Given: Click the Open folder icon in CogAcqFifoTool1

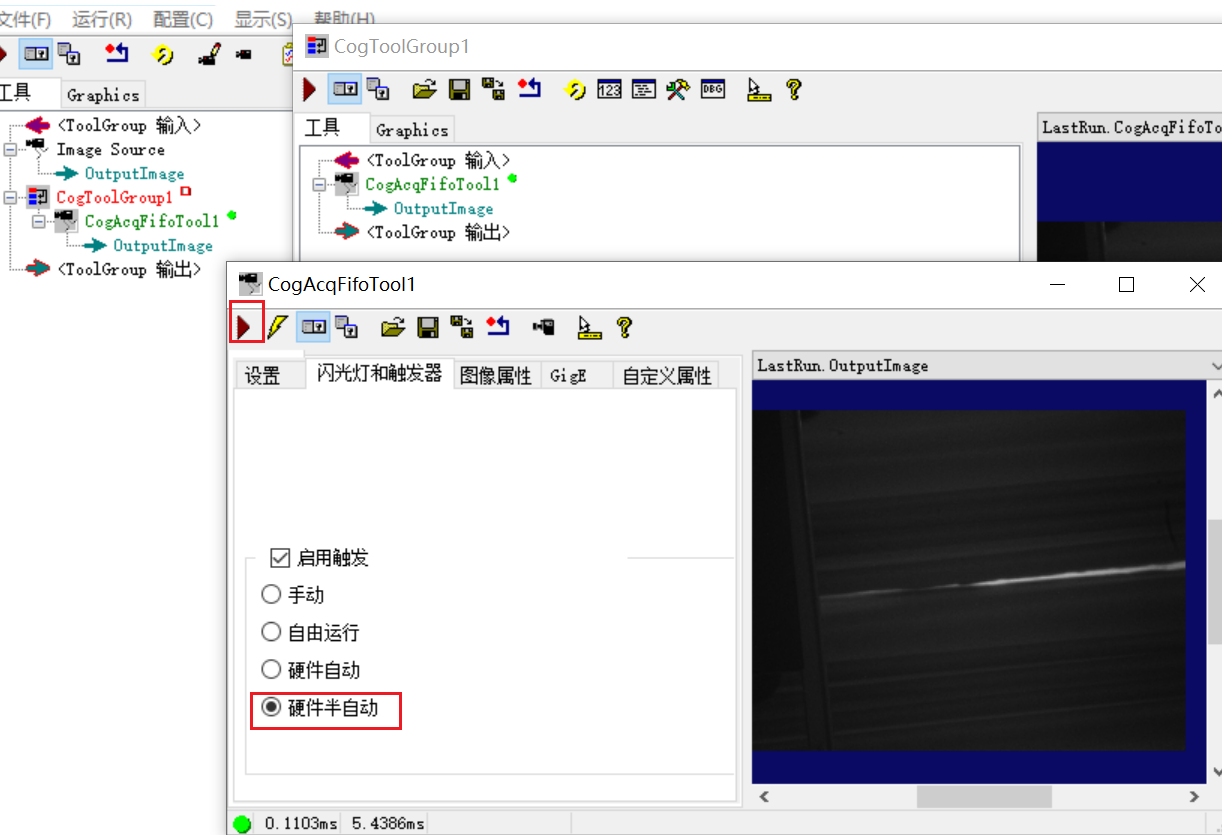Looking at the screenshot, I should 394,326.
